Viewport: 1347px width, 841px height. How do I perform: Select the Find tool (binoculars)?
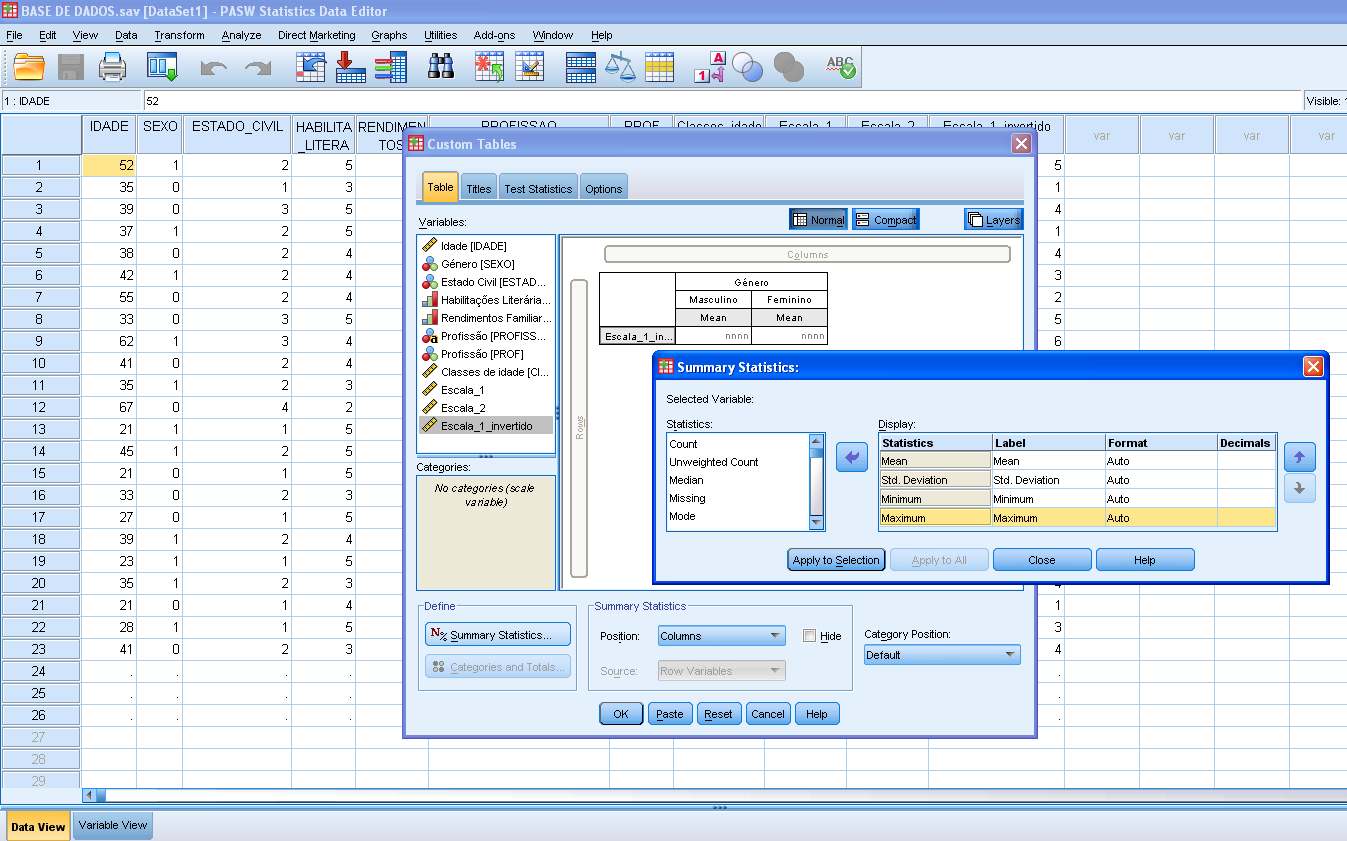[443, 66]
